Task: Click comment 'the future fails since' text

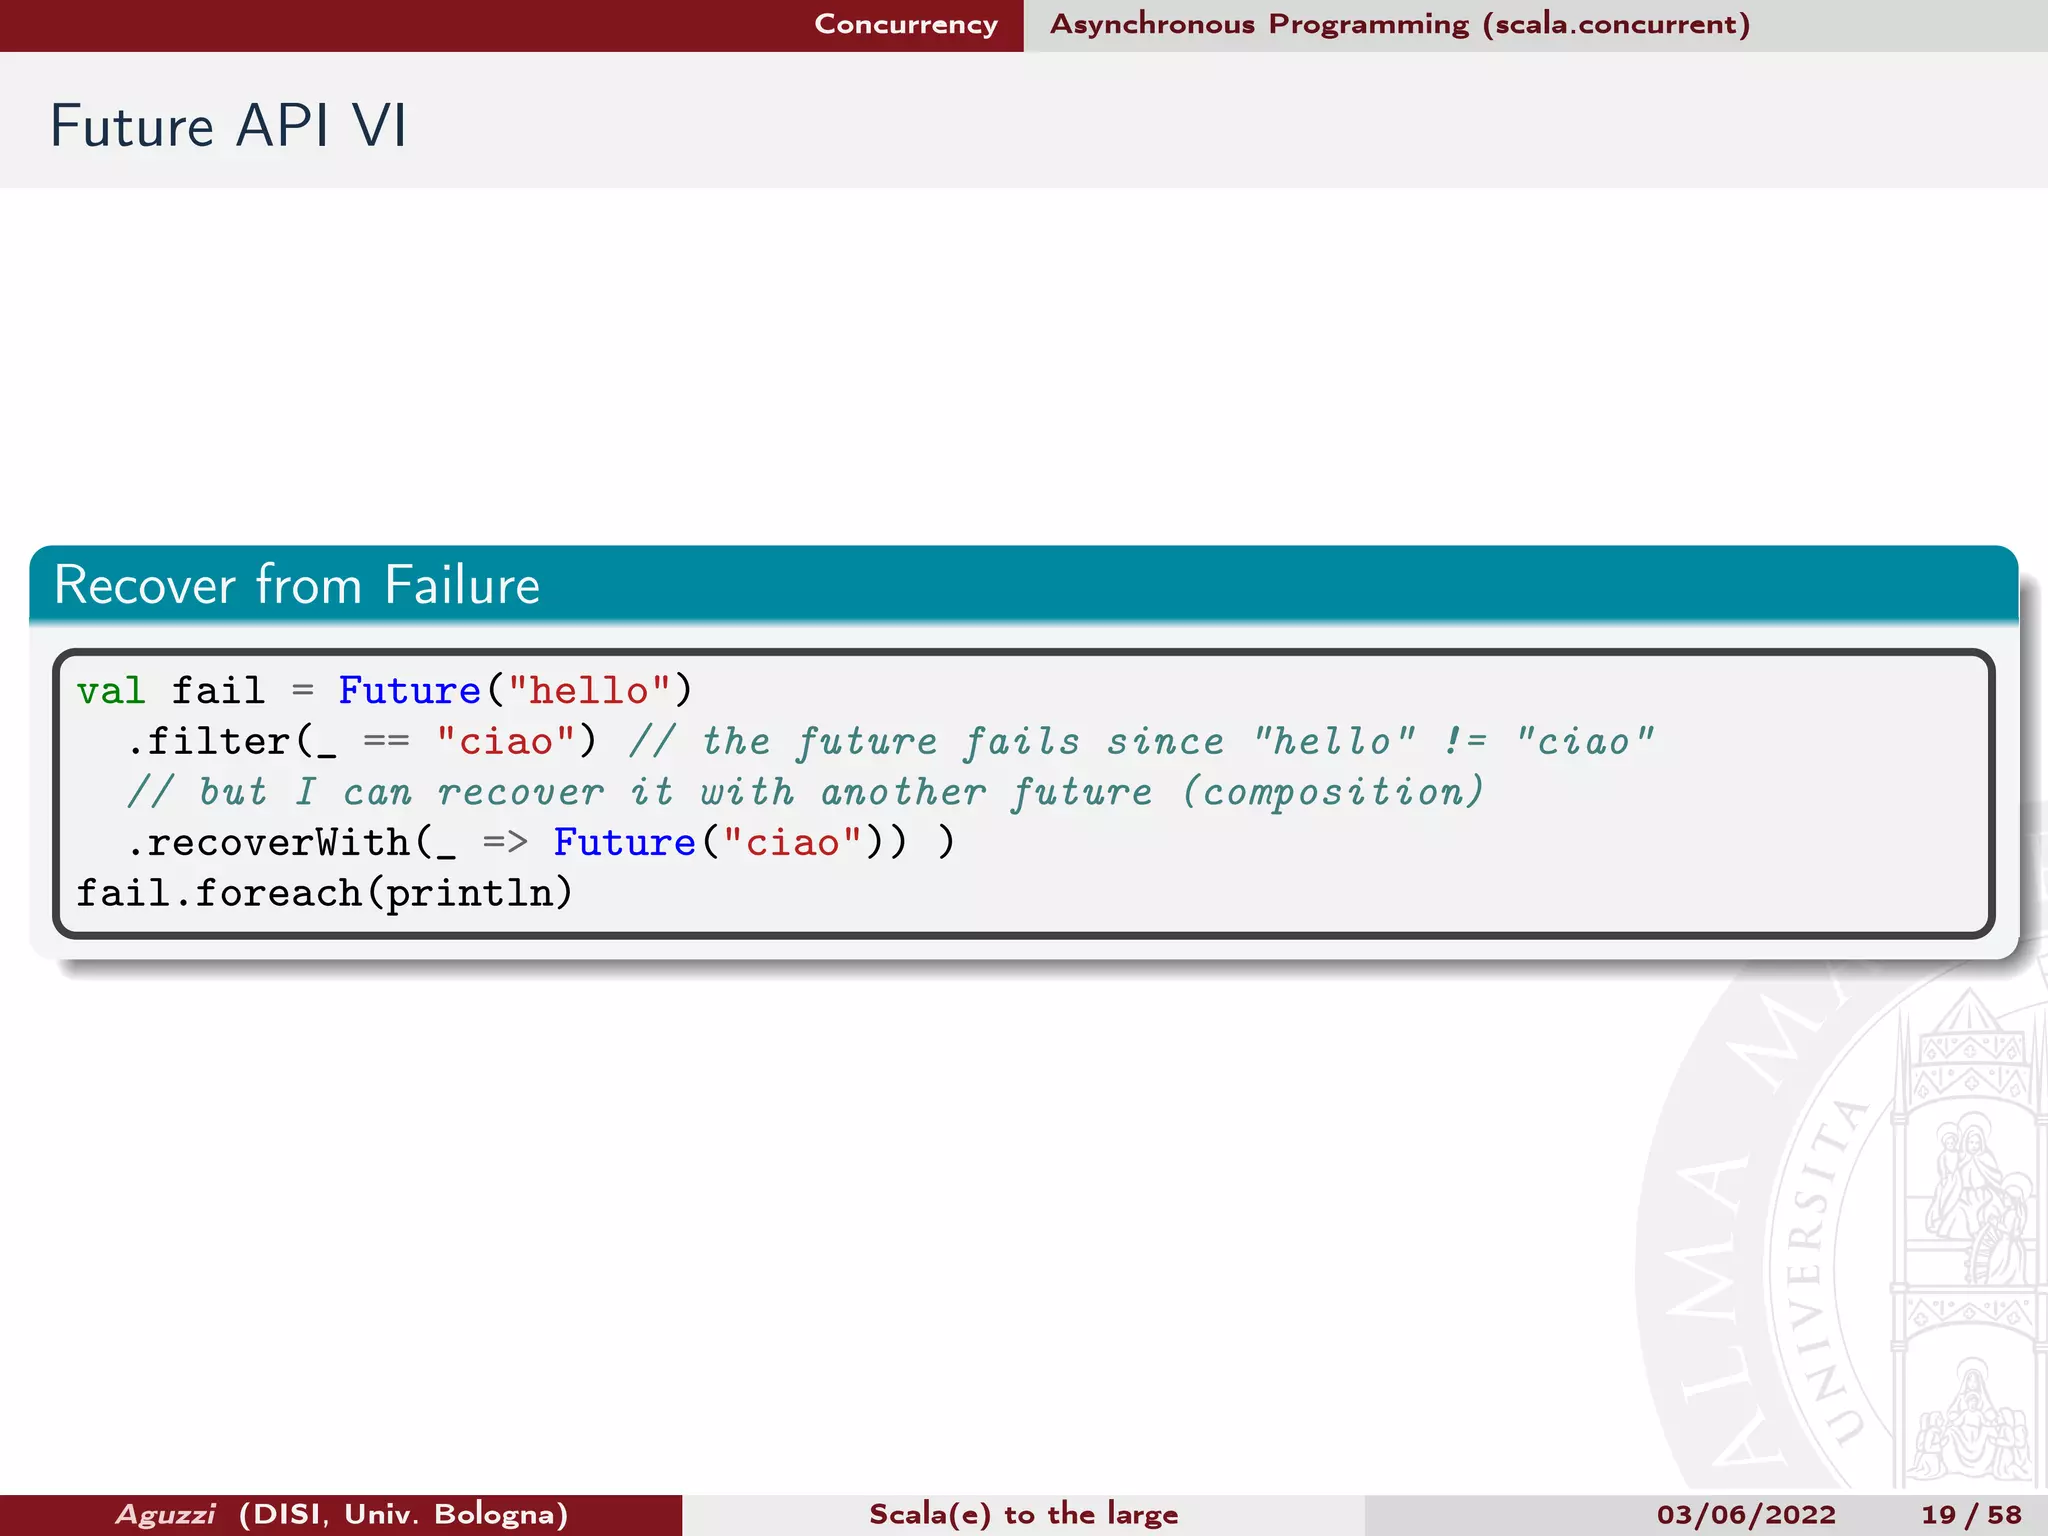Action: coord(962,741)
